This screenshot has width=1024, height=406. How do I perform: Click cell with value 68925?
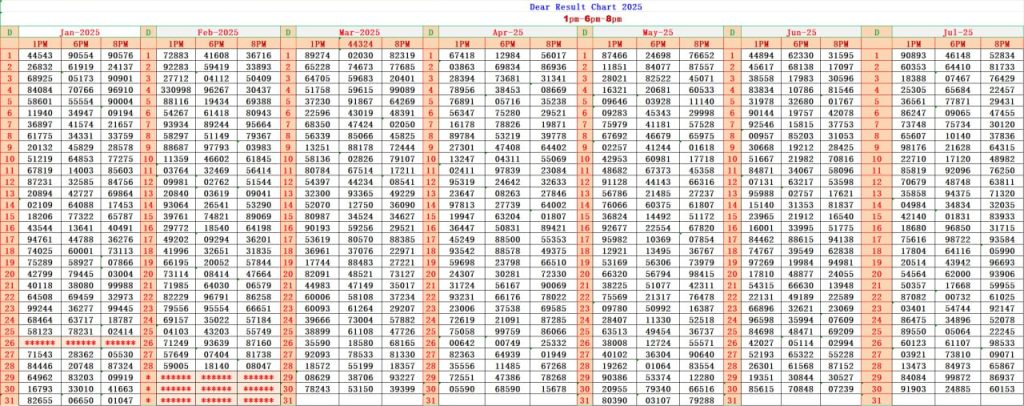40,78
